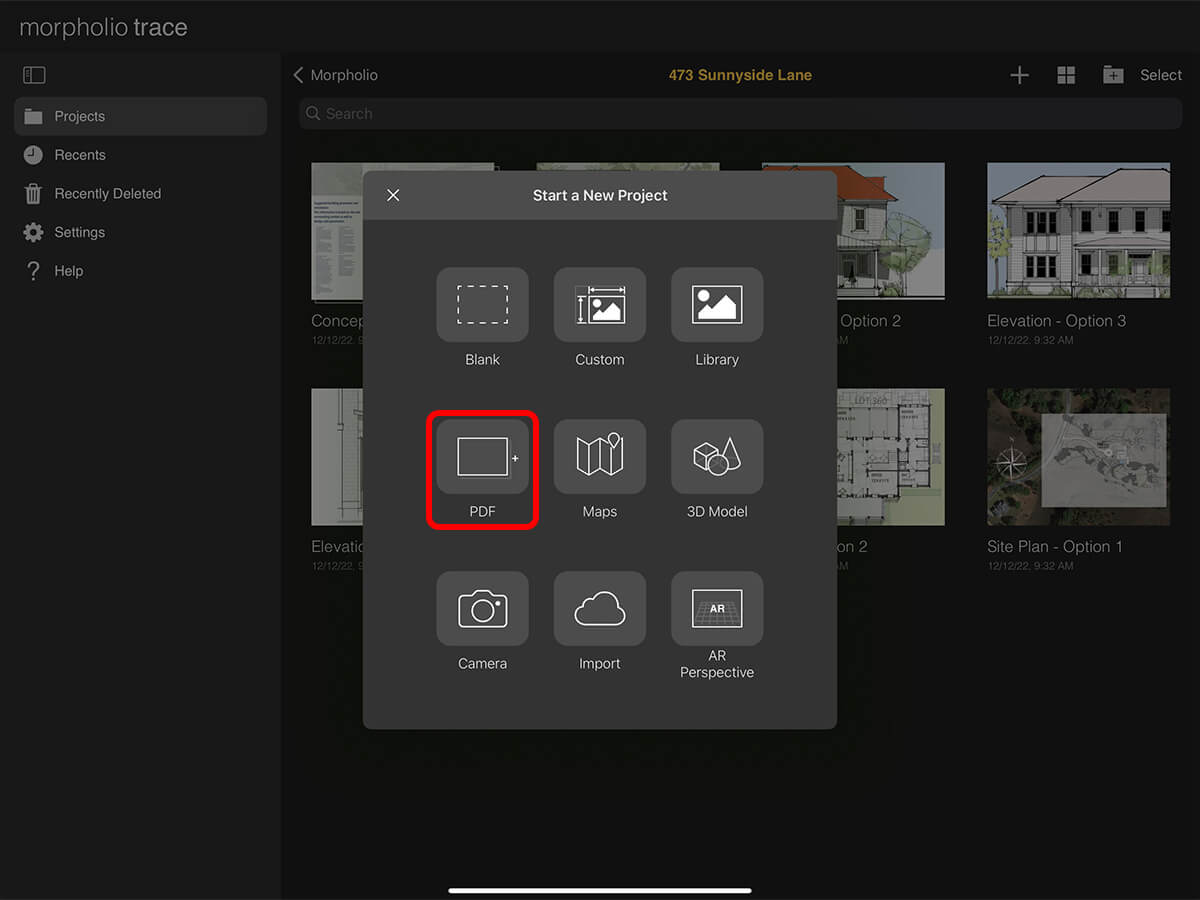Click the Site Plan - Option 1 project name

coord(1055,547)
